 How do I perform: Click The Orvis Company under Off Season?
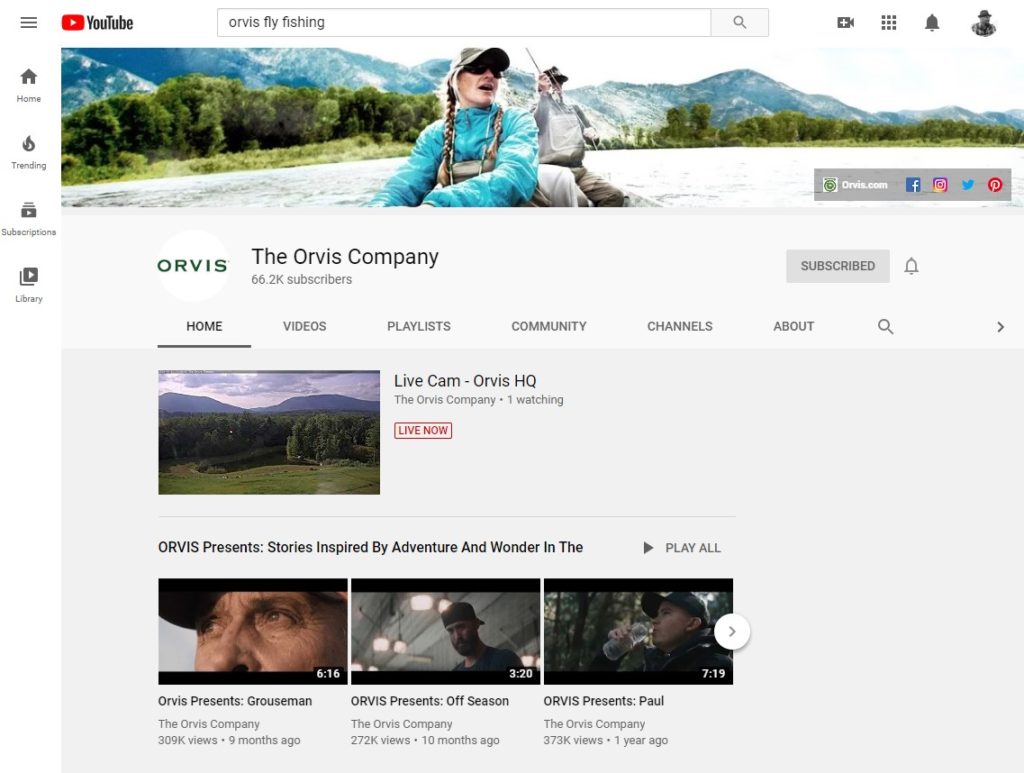pos(402,723)
